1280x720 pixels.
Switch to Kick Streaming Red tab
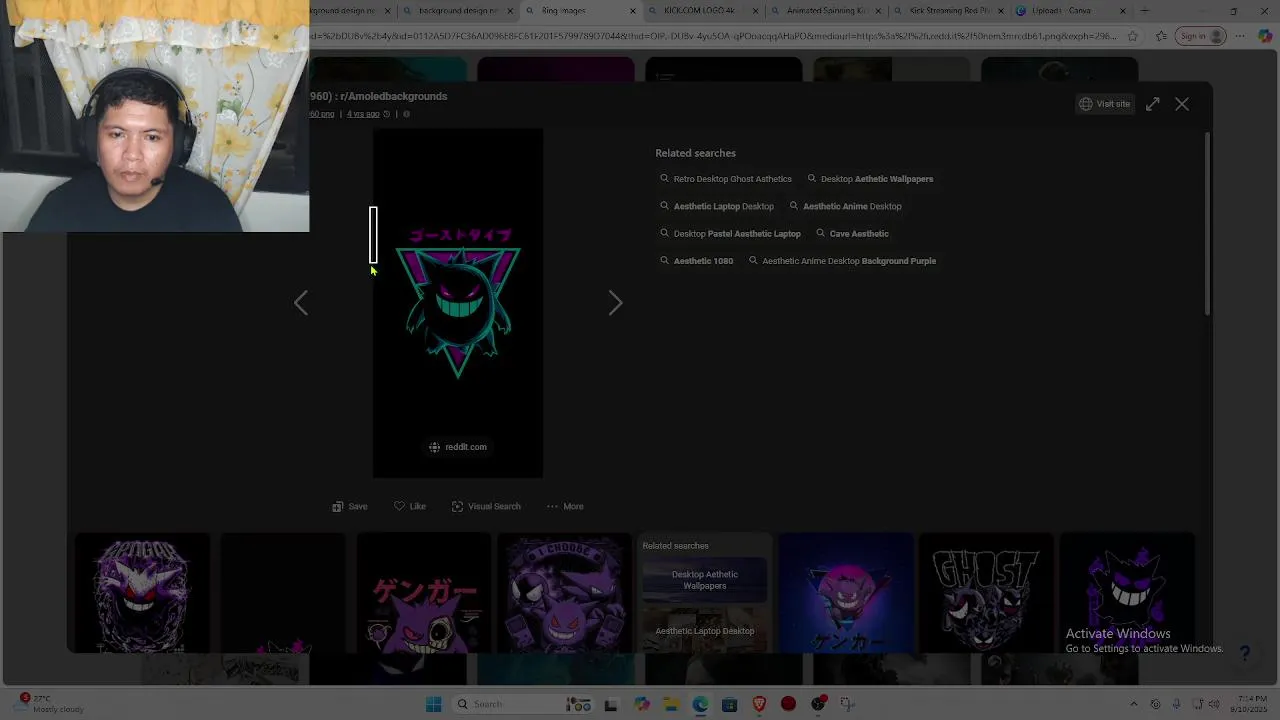(945, 11)
